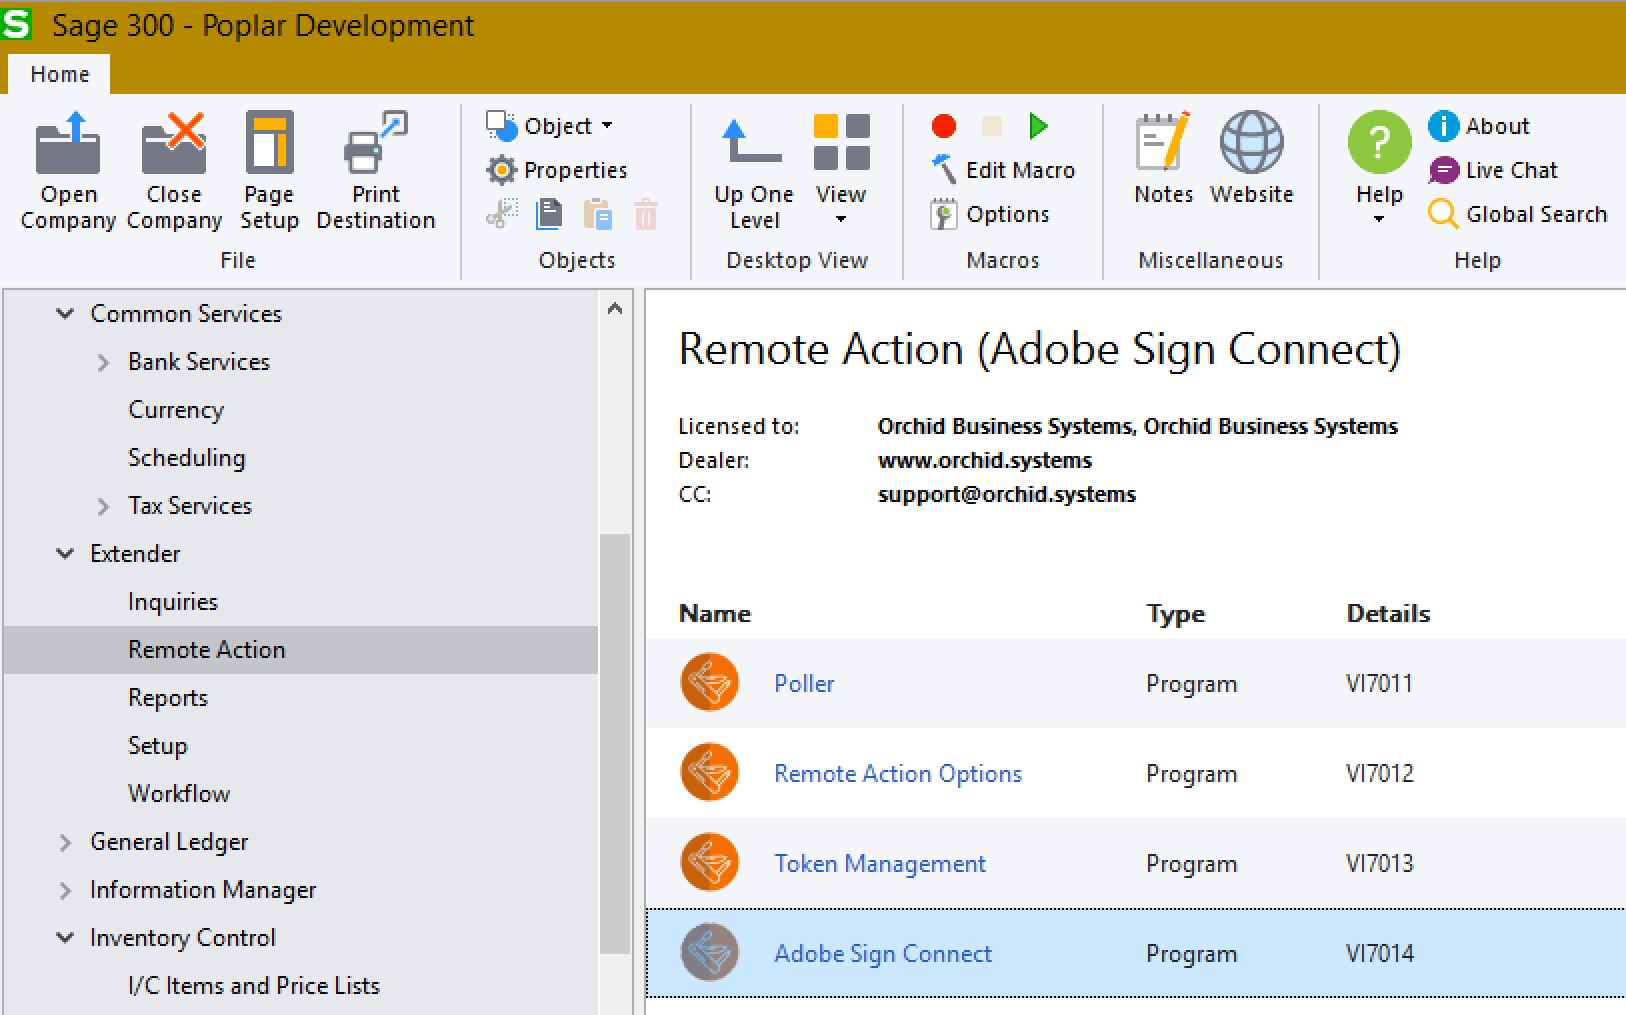Expand Bank Services chevron

103,362
